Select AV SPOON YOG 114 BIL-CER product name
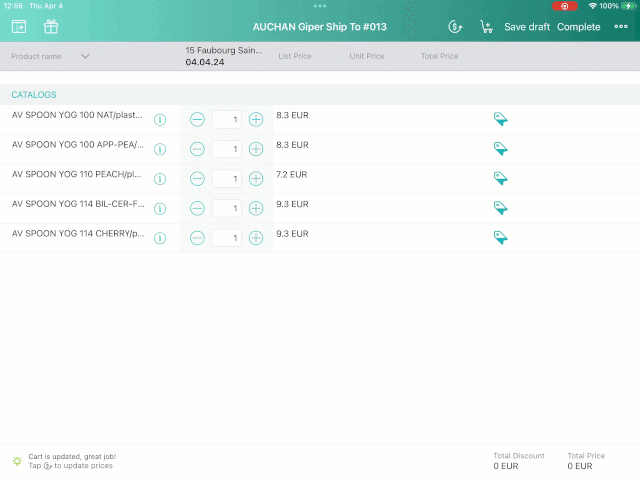 click(x=78, y=204)
